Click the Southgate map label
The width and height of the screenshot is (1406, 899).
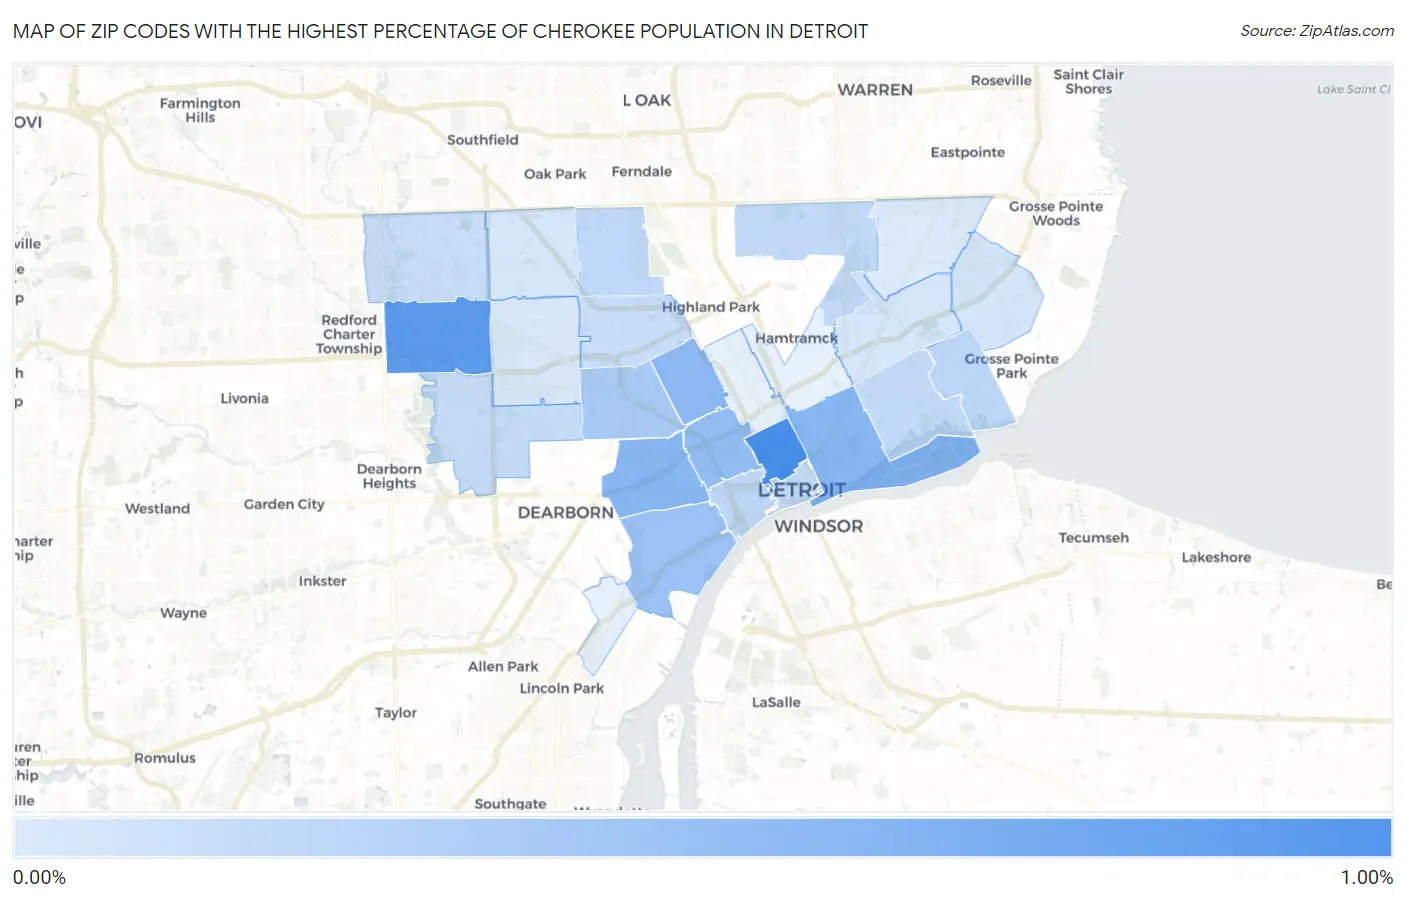coord(510,803)
